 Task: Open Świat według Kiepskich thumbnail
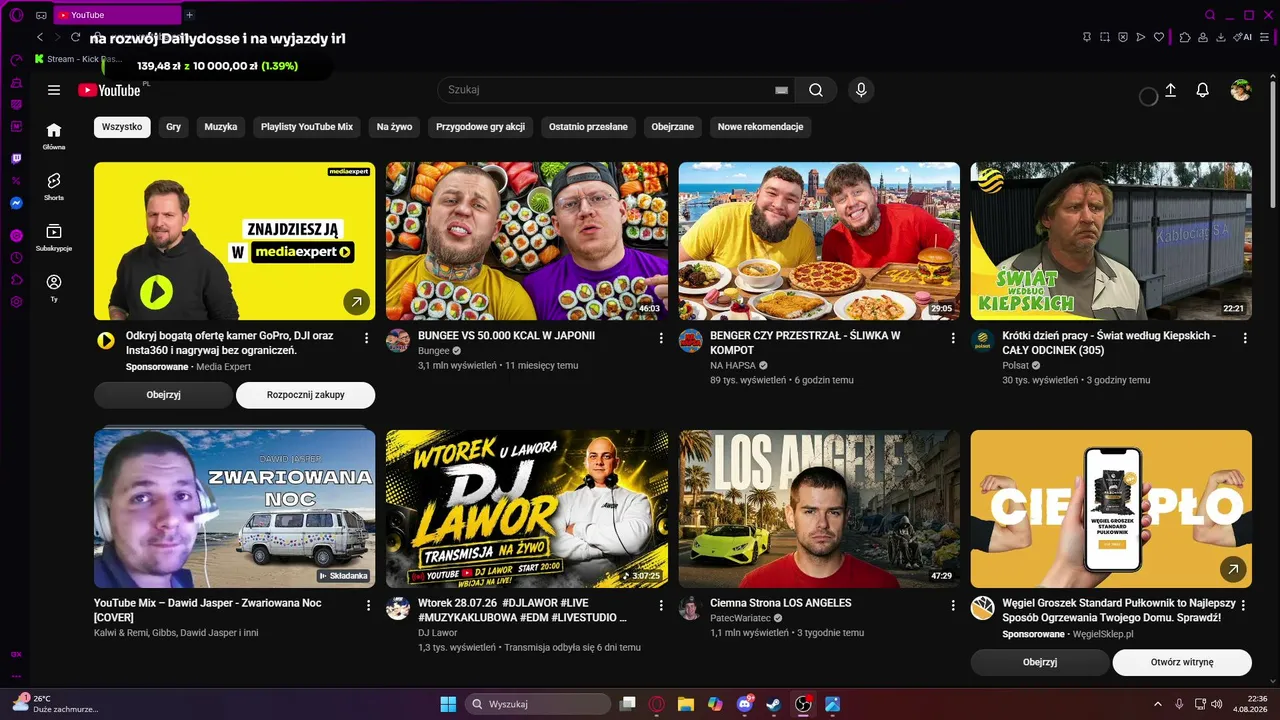tap(1111, 241)
